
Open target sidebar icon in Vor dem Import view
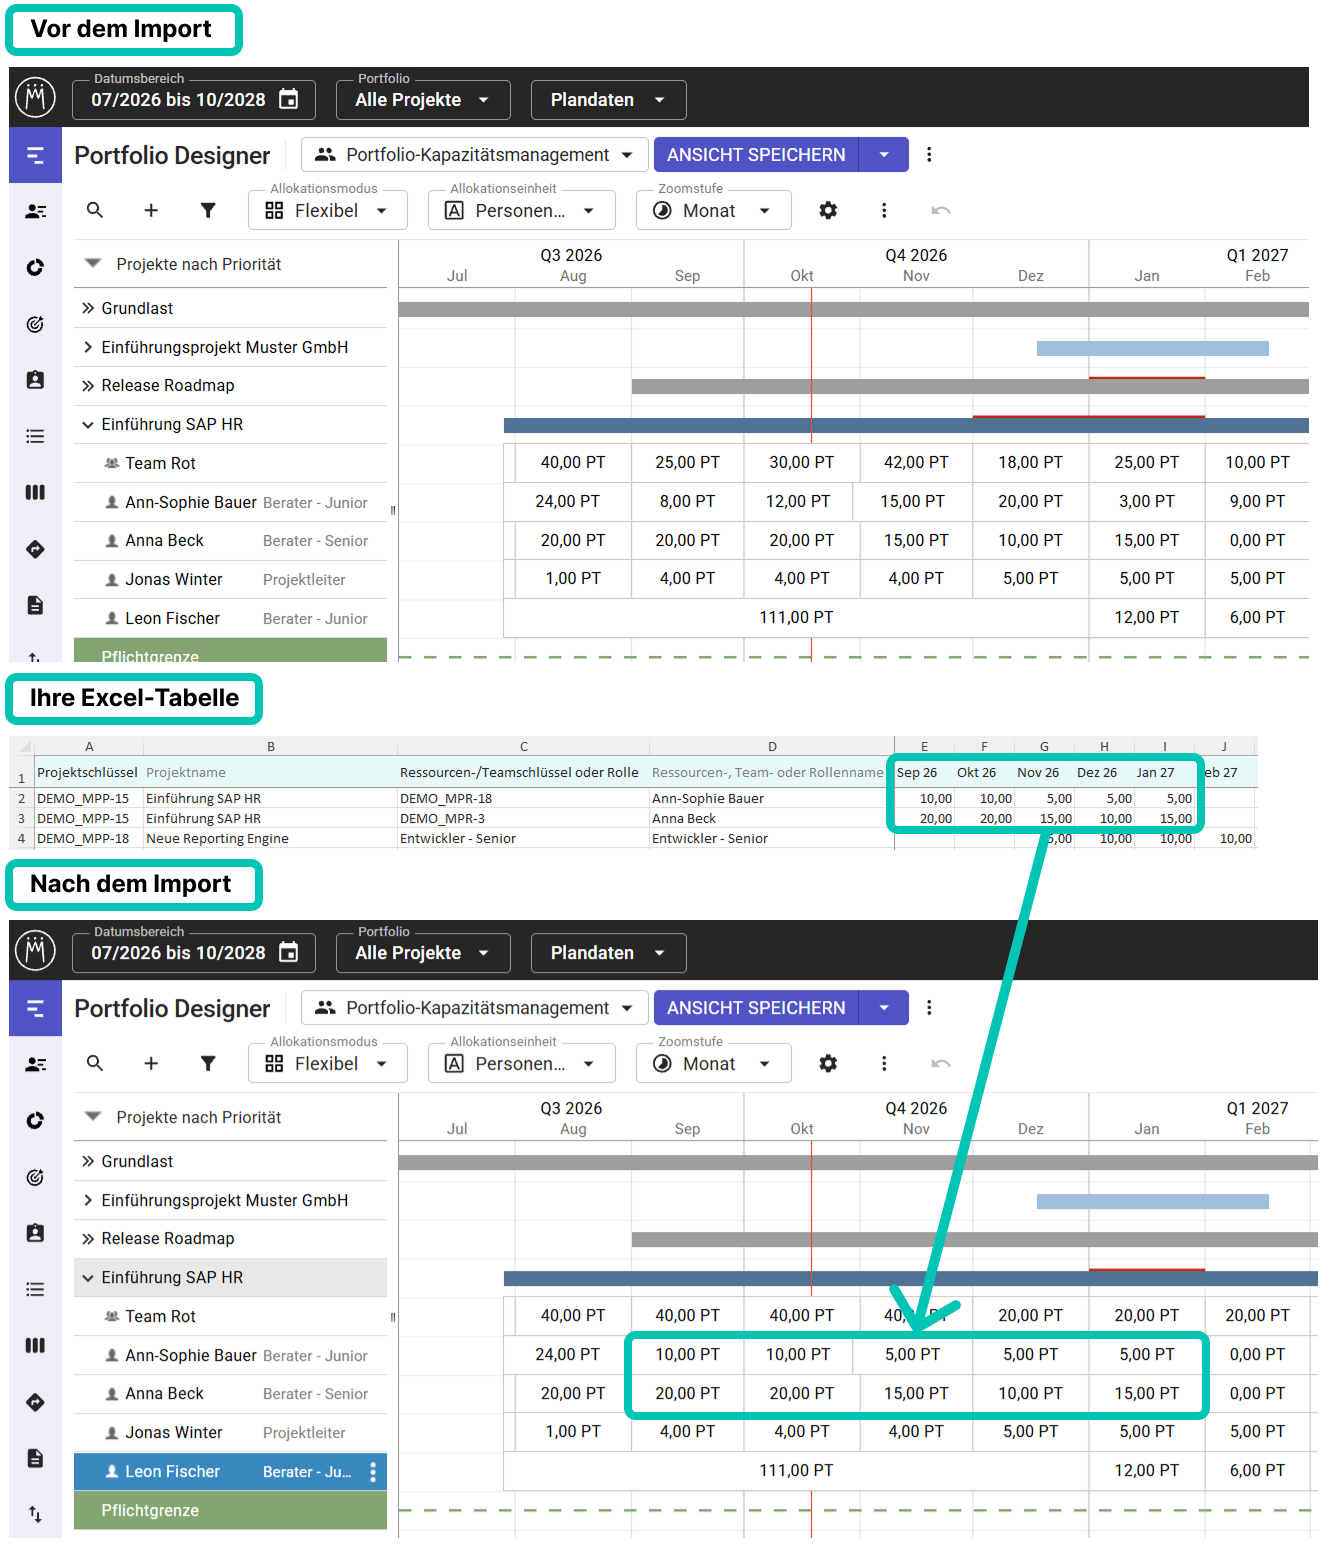(35, 324)
